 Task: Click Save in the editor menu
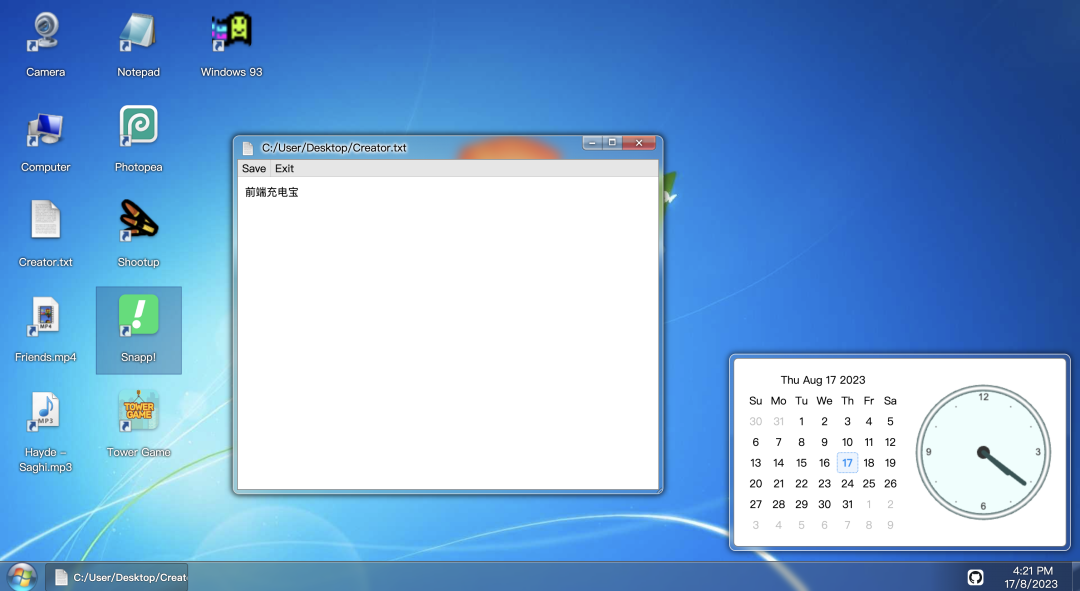point(253,168)
